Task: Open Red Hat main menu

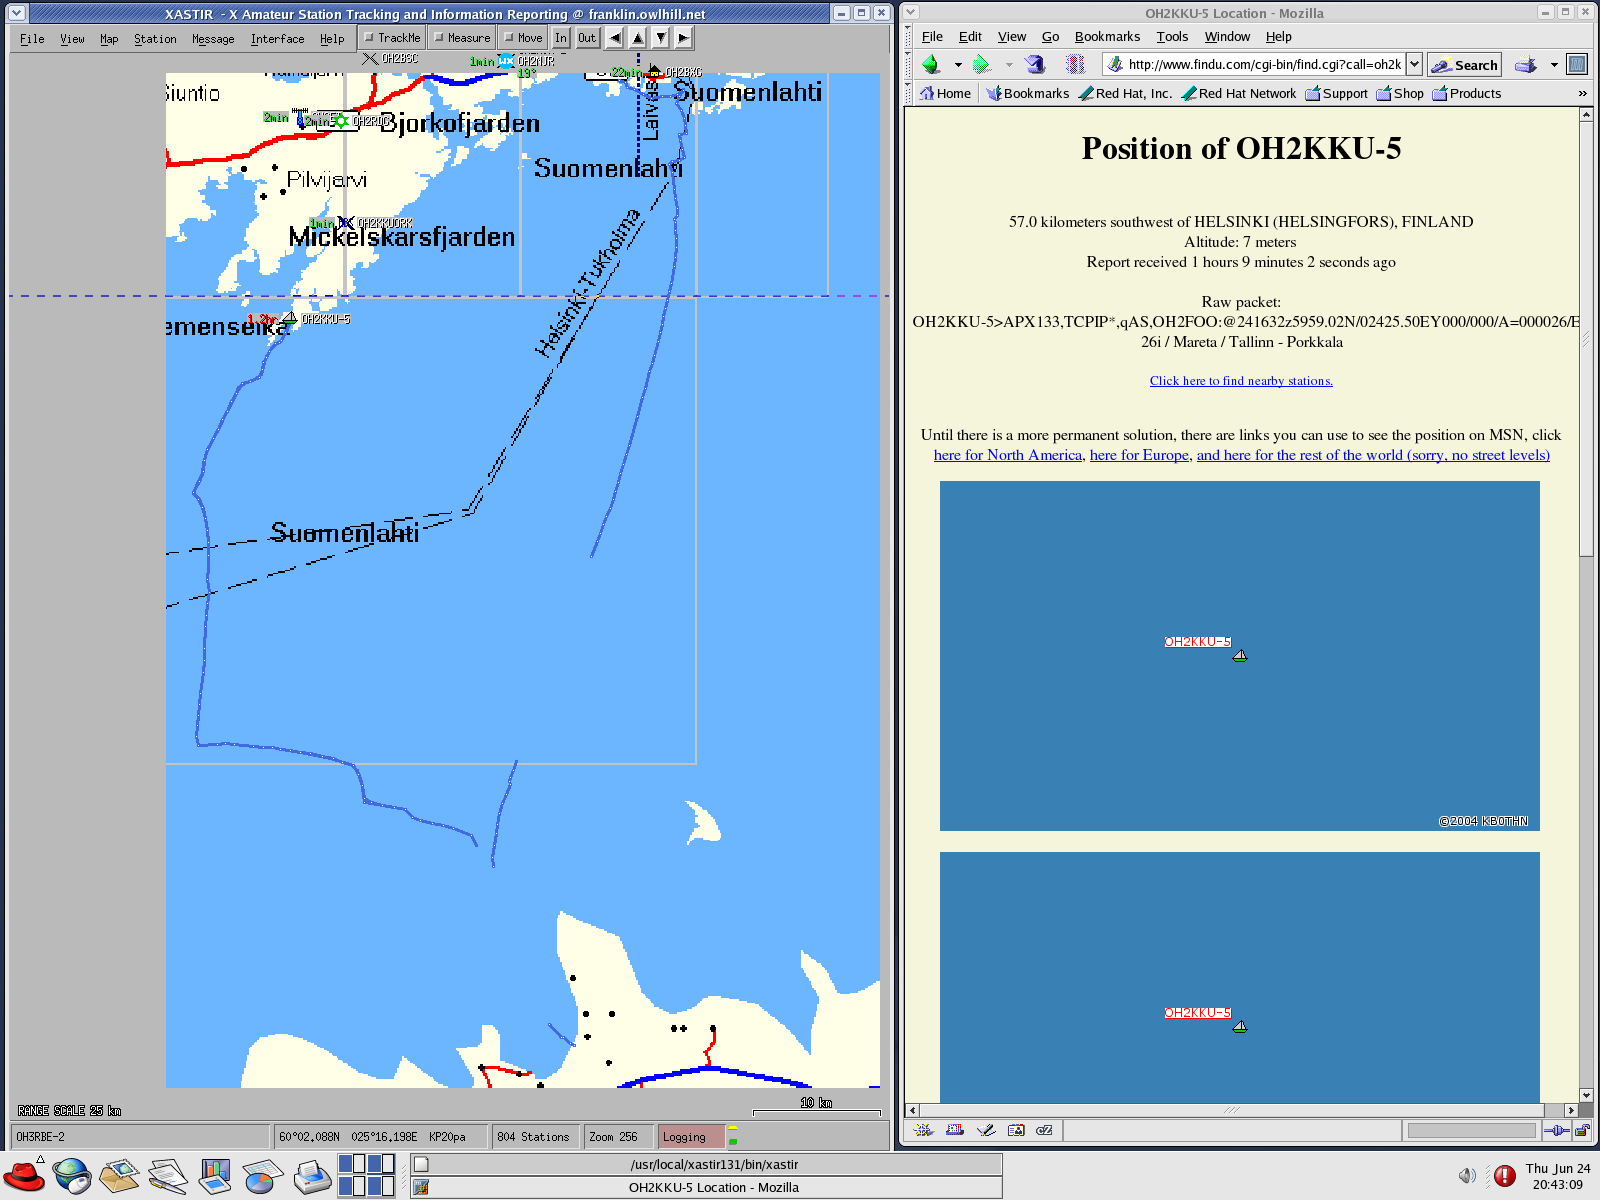Action: coord(25,1174)
